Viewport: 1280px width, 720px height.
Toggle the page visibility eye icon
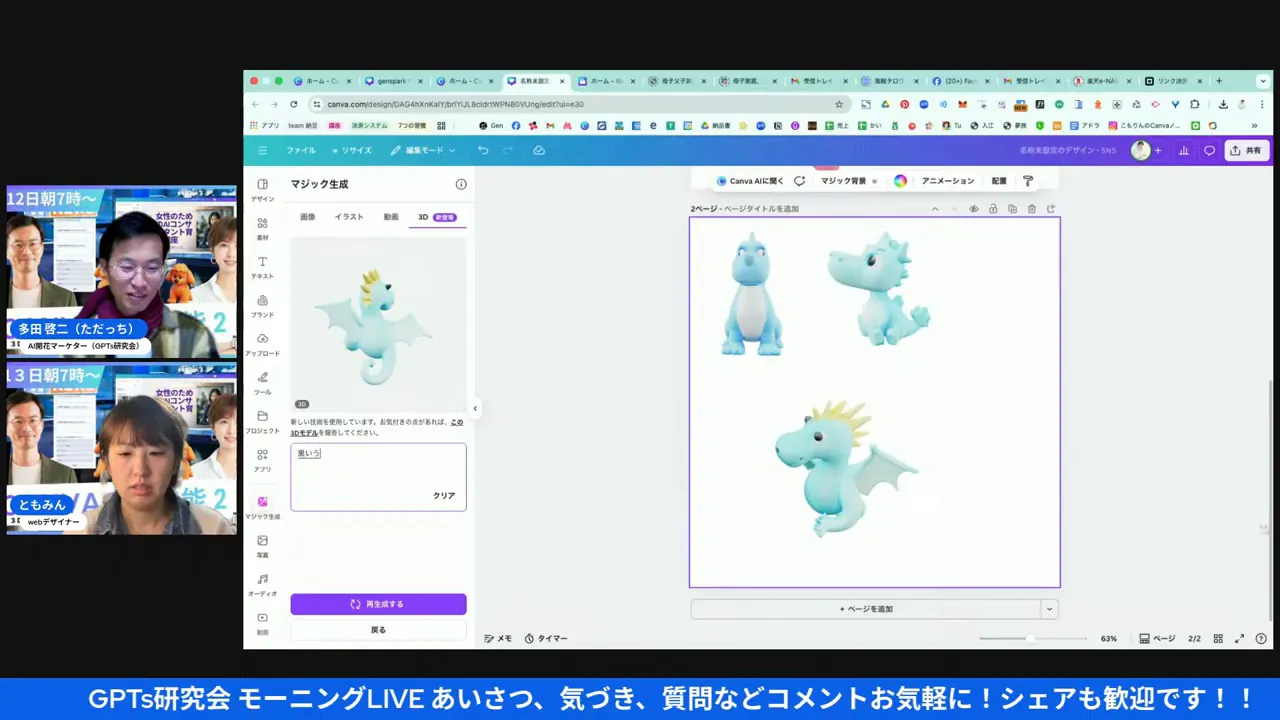point(973,209)
